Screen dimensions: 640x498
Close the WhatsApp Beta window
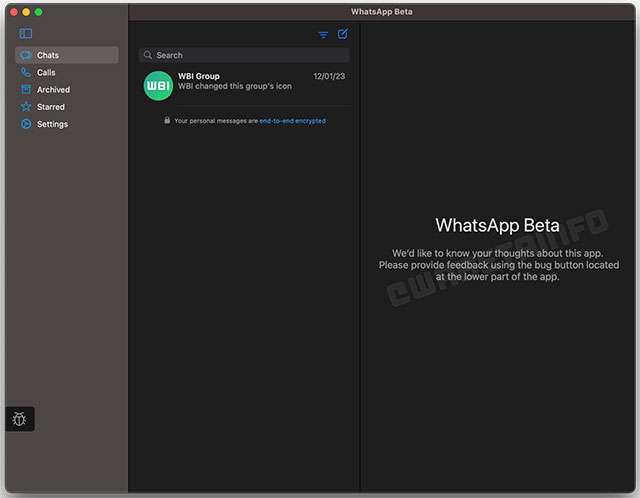pyautogui.click(x=14, y=12)
